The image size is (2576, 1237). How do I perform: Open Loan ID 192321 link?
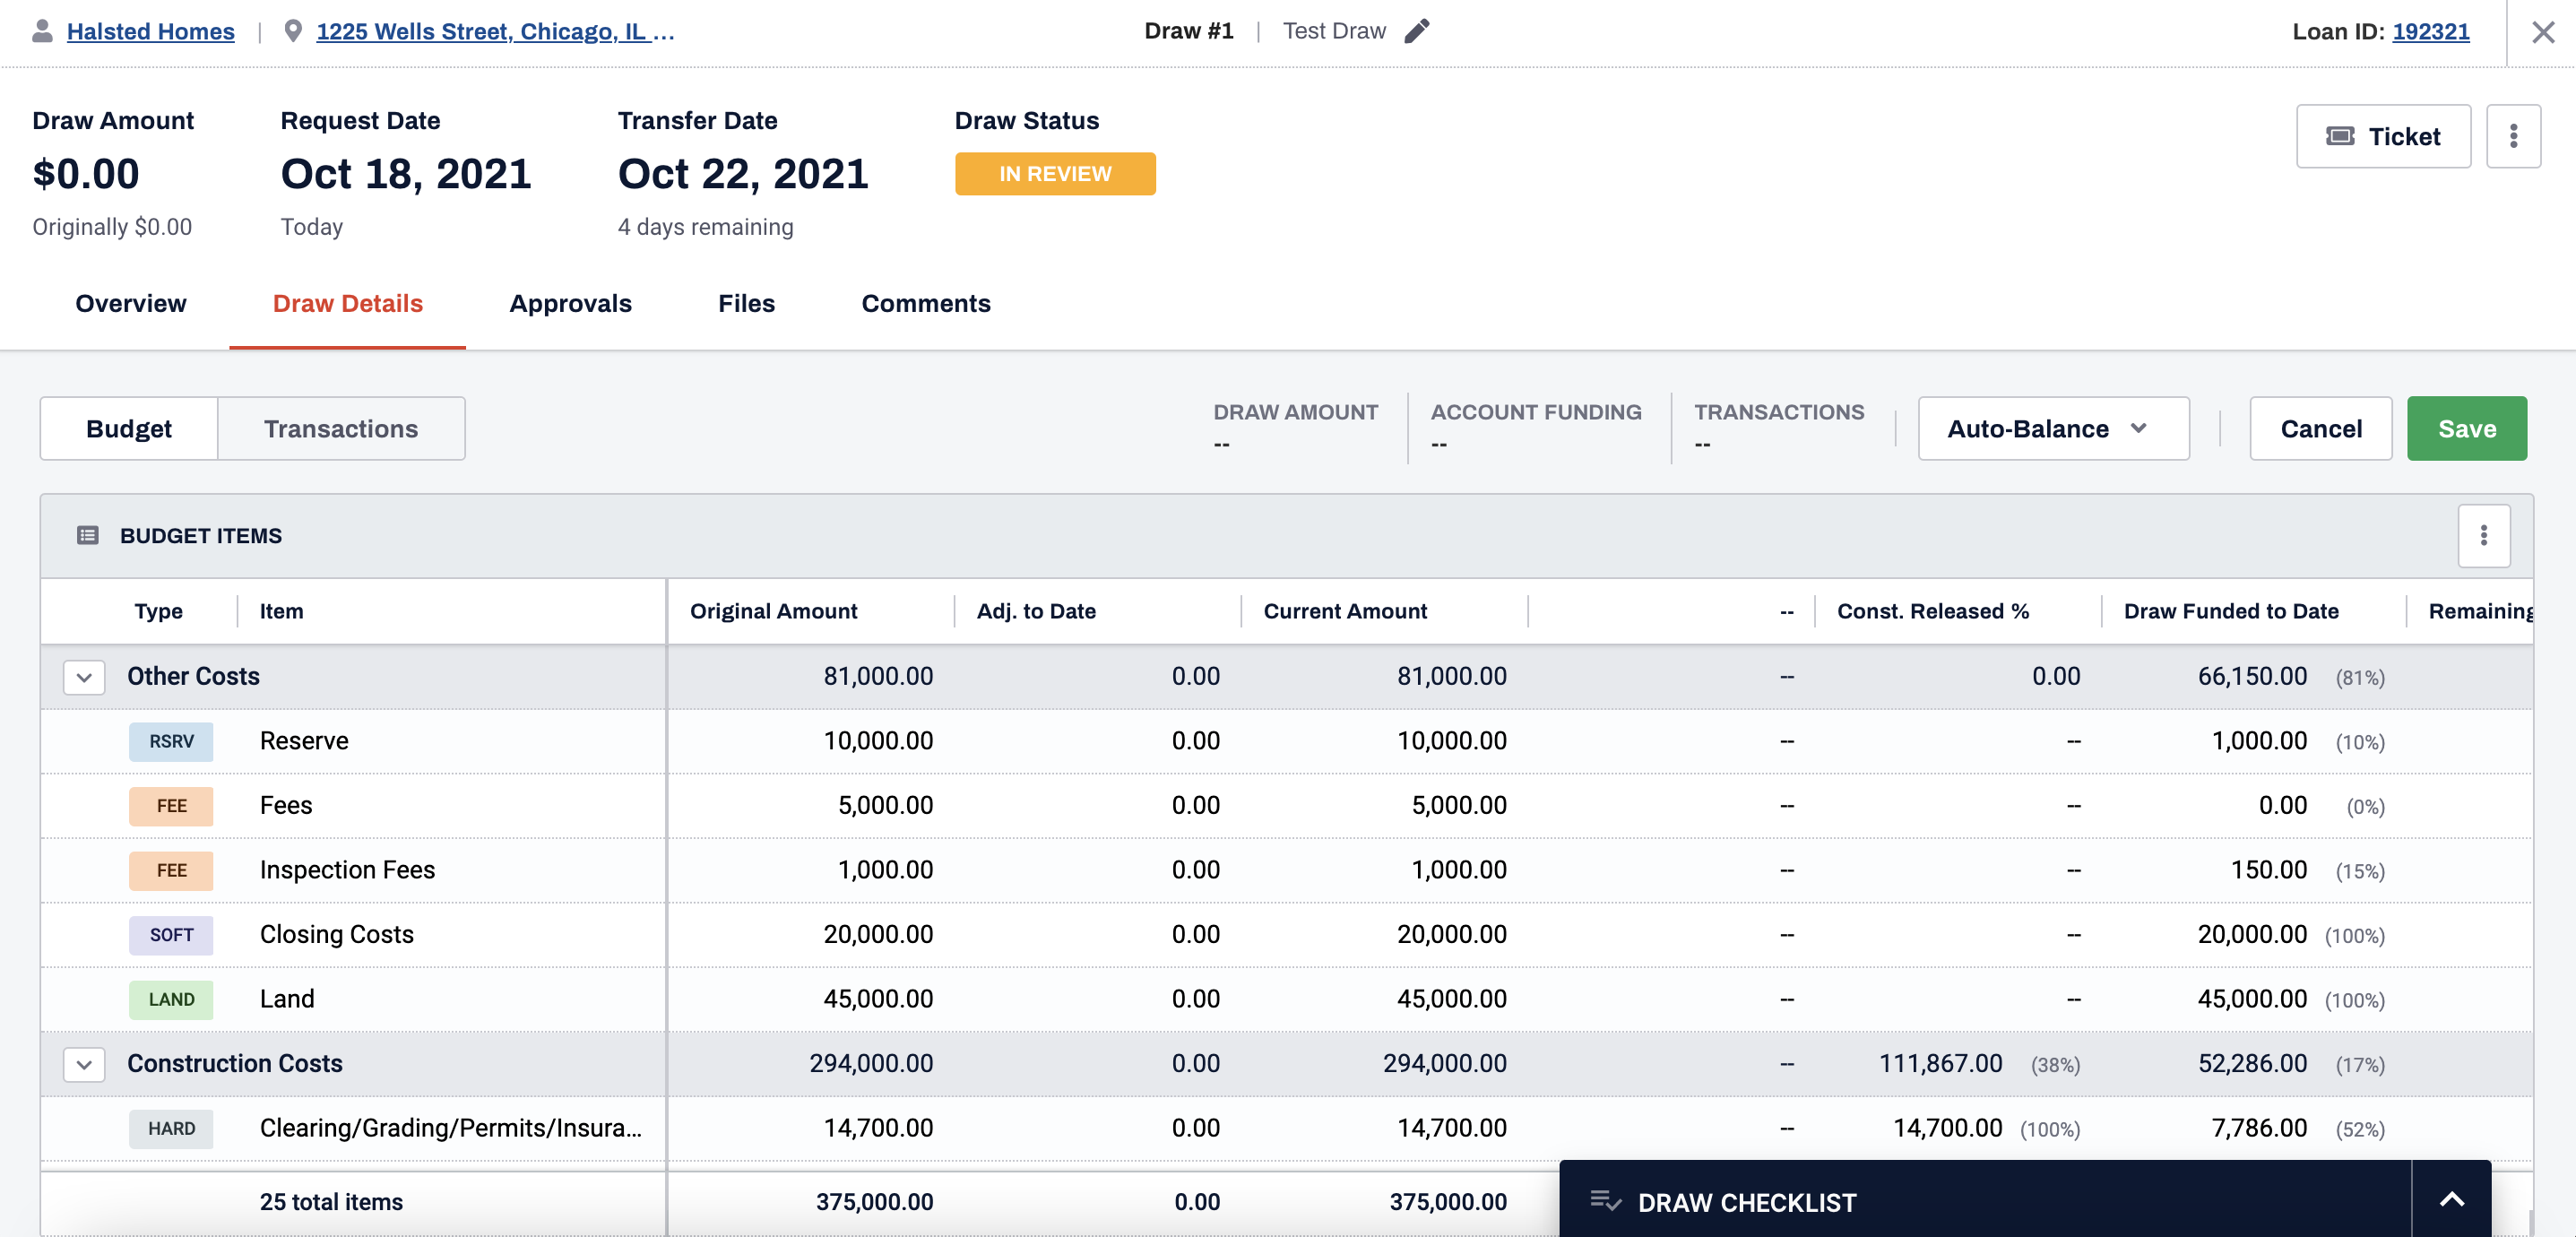click(2430, 31)
